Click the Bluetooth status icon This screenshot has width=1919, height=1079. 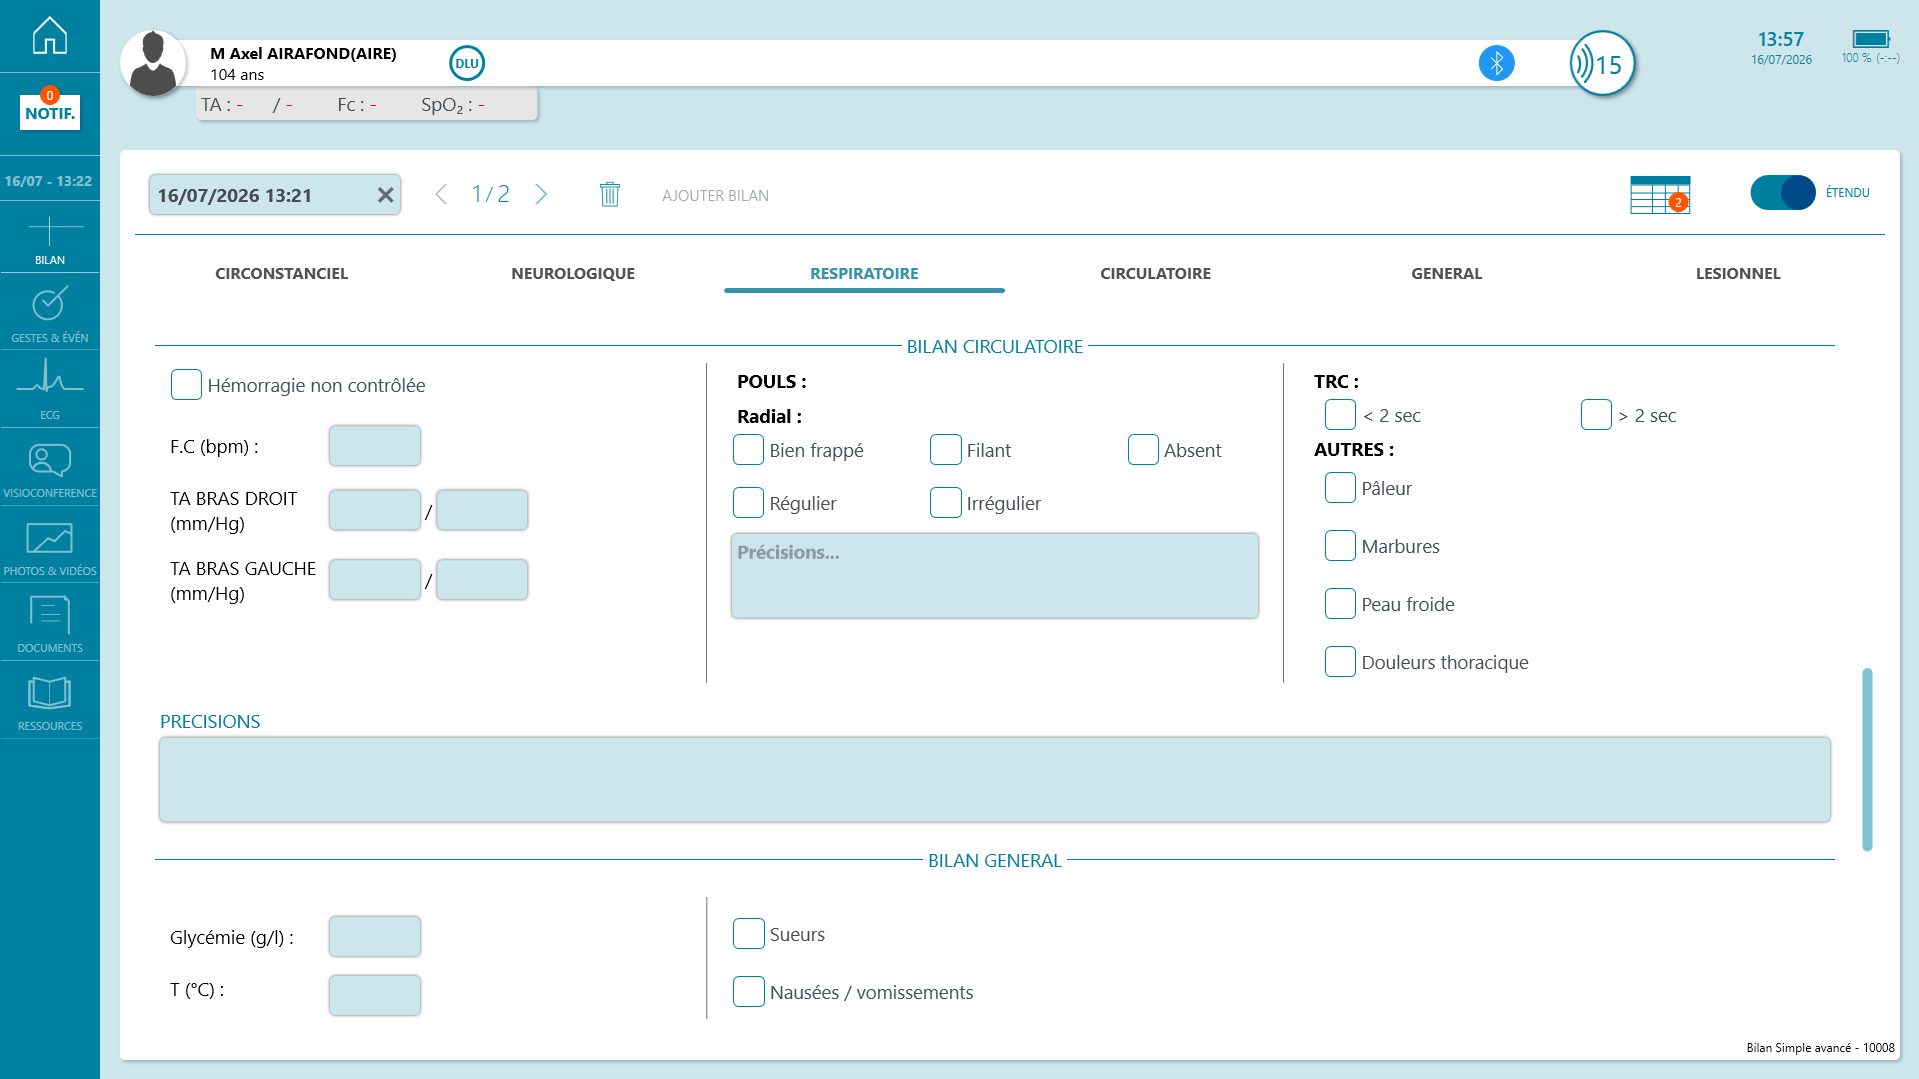coord(1496,63)
